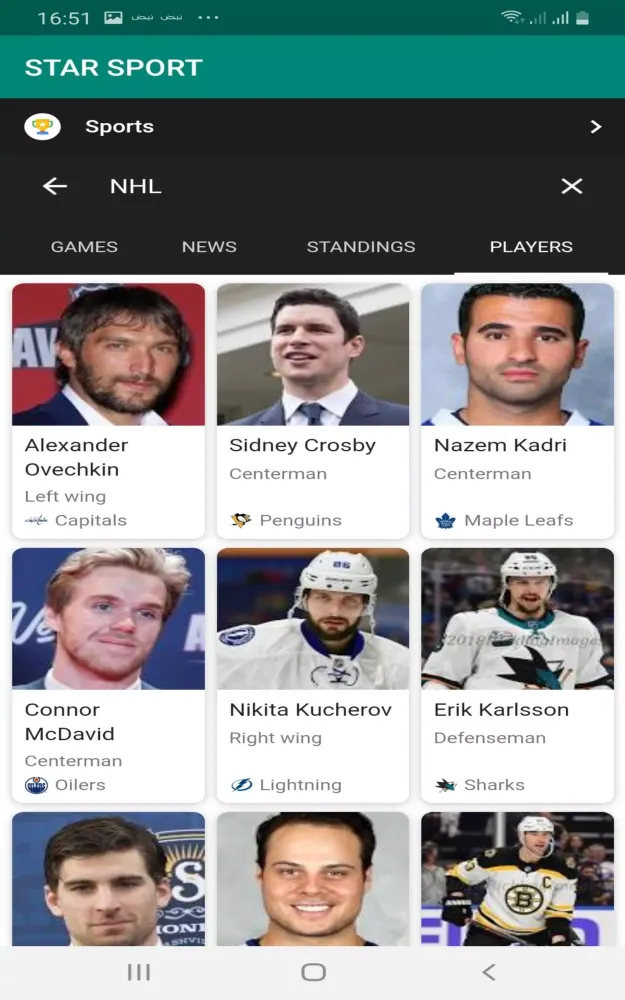Switch to the Games tab
Image resolution: width=625 pixels, height=1000 pixels.
84,247
